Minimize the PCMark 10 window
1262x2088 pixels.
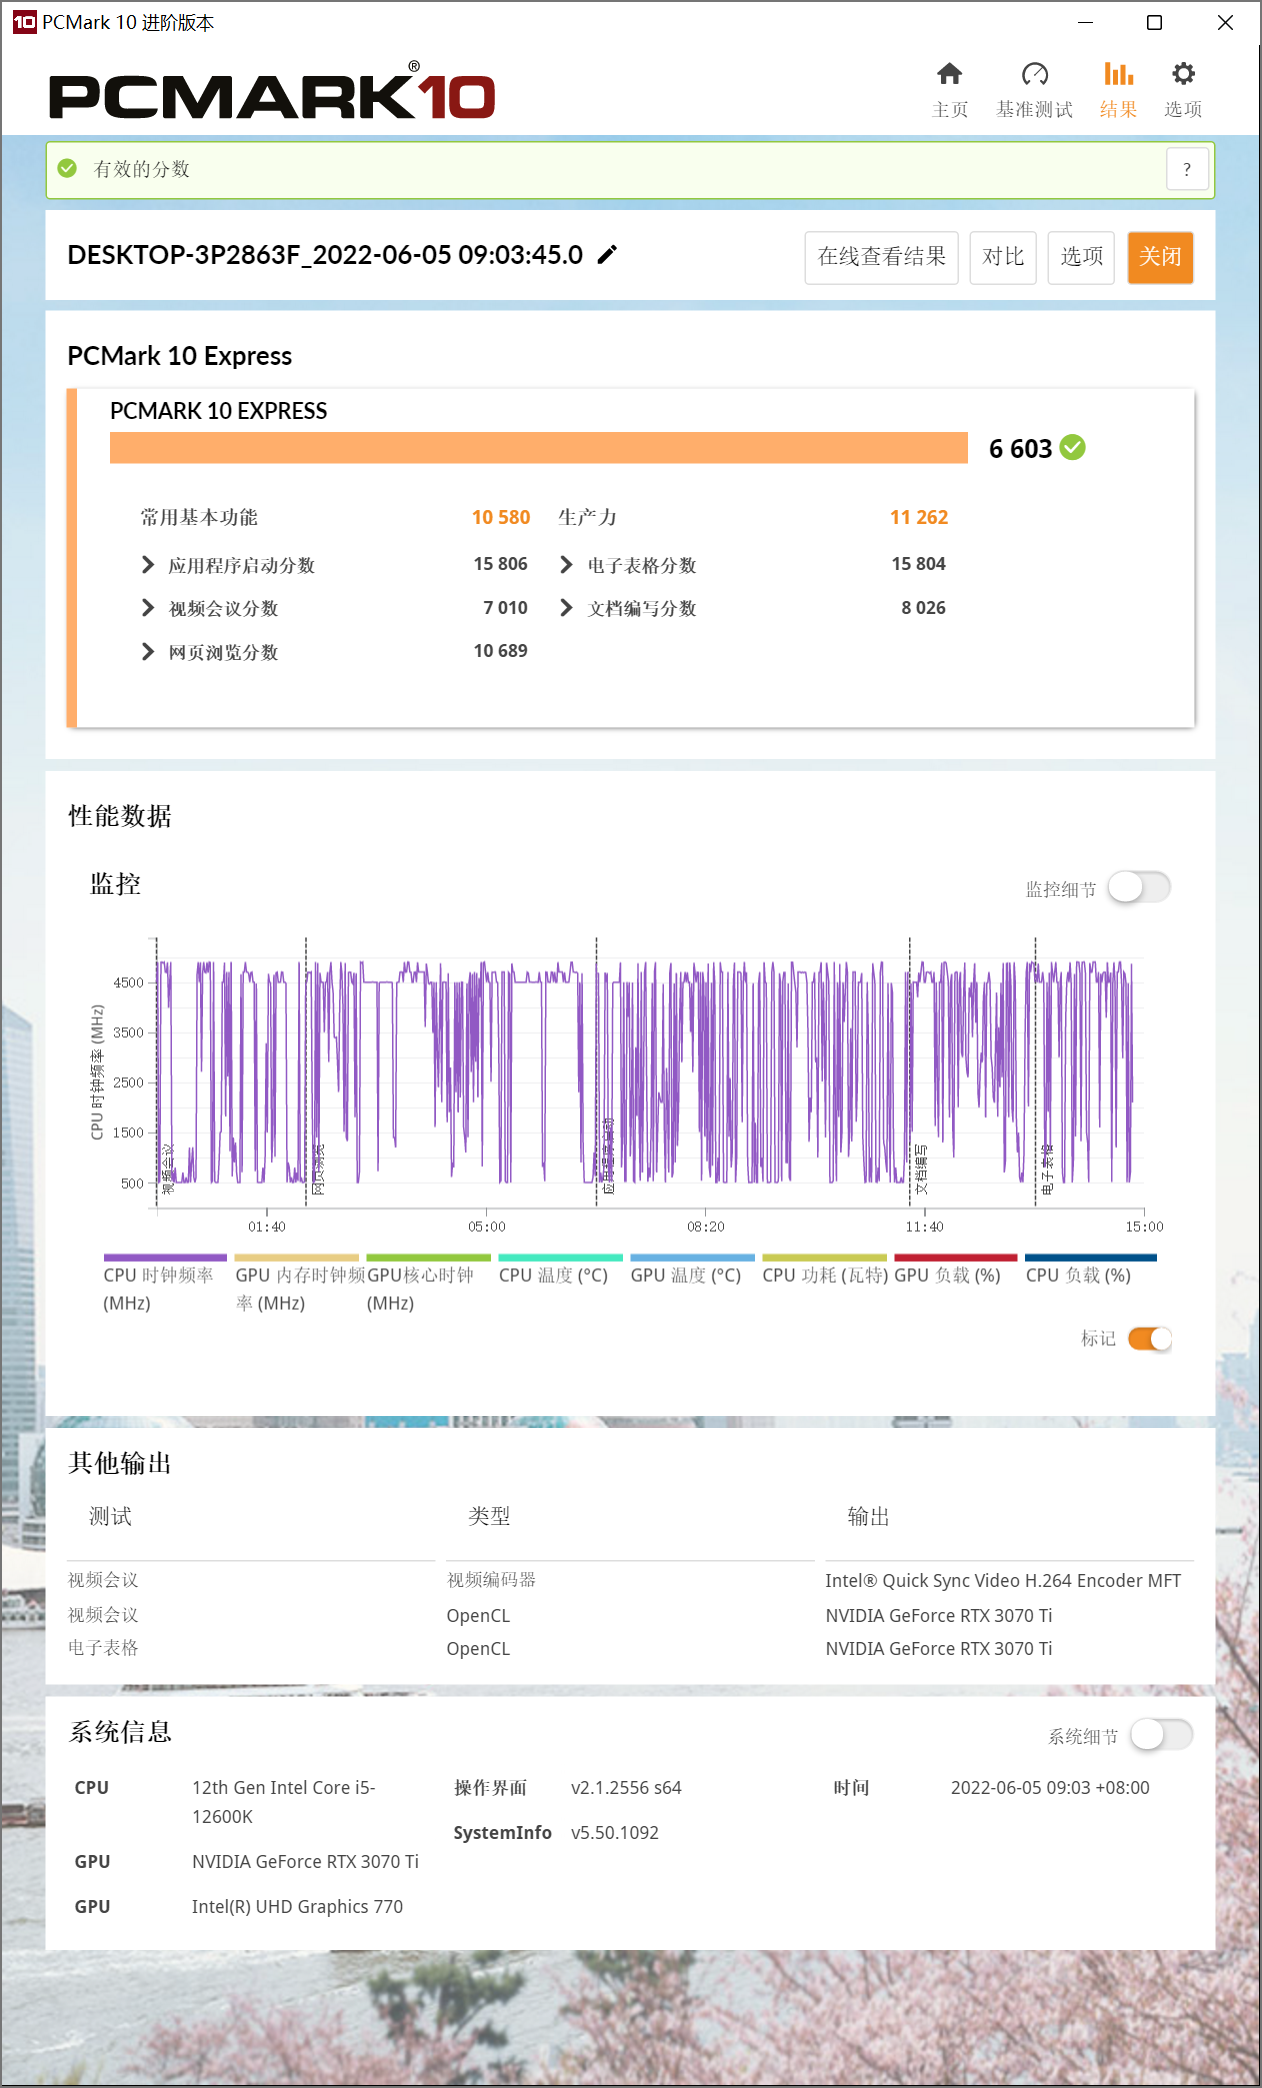pos(1085,22)
